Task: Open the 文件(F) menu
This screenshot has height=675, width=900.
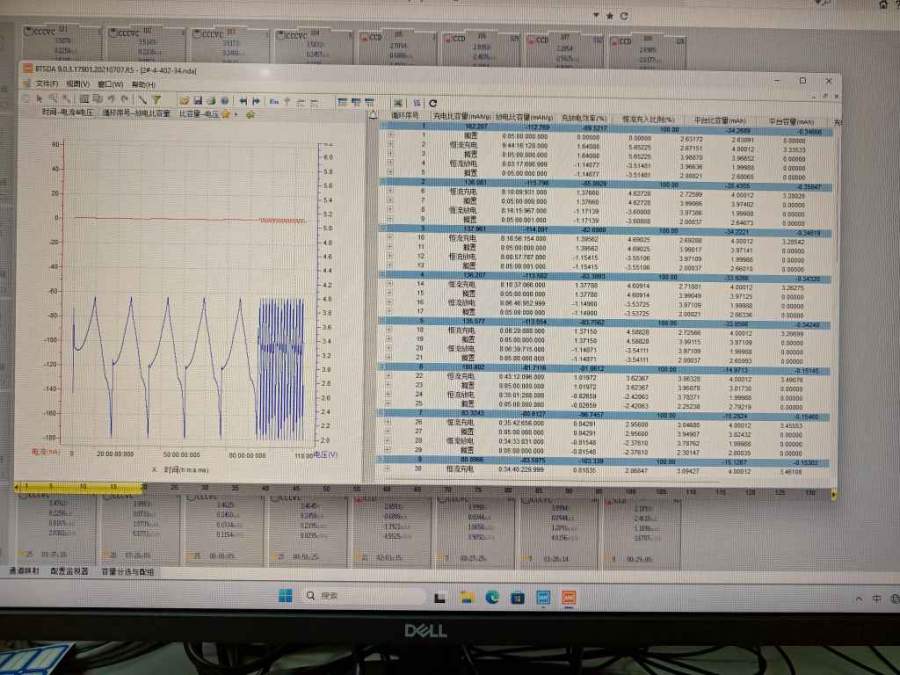Action: [x=47, y=85]
